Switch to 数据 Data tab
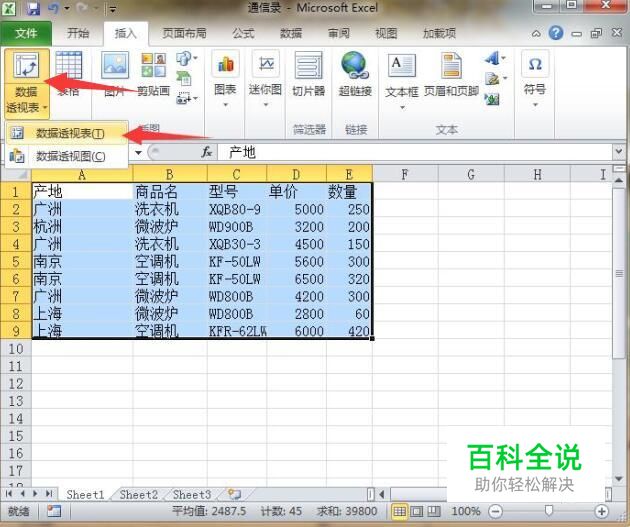The height and width of the screenshot is (527, 630). coord(290,33)
